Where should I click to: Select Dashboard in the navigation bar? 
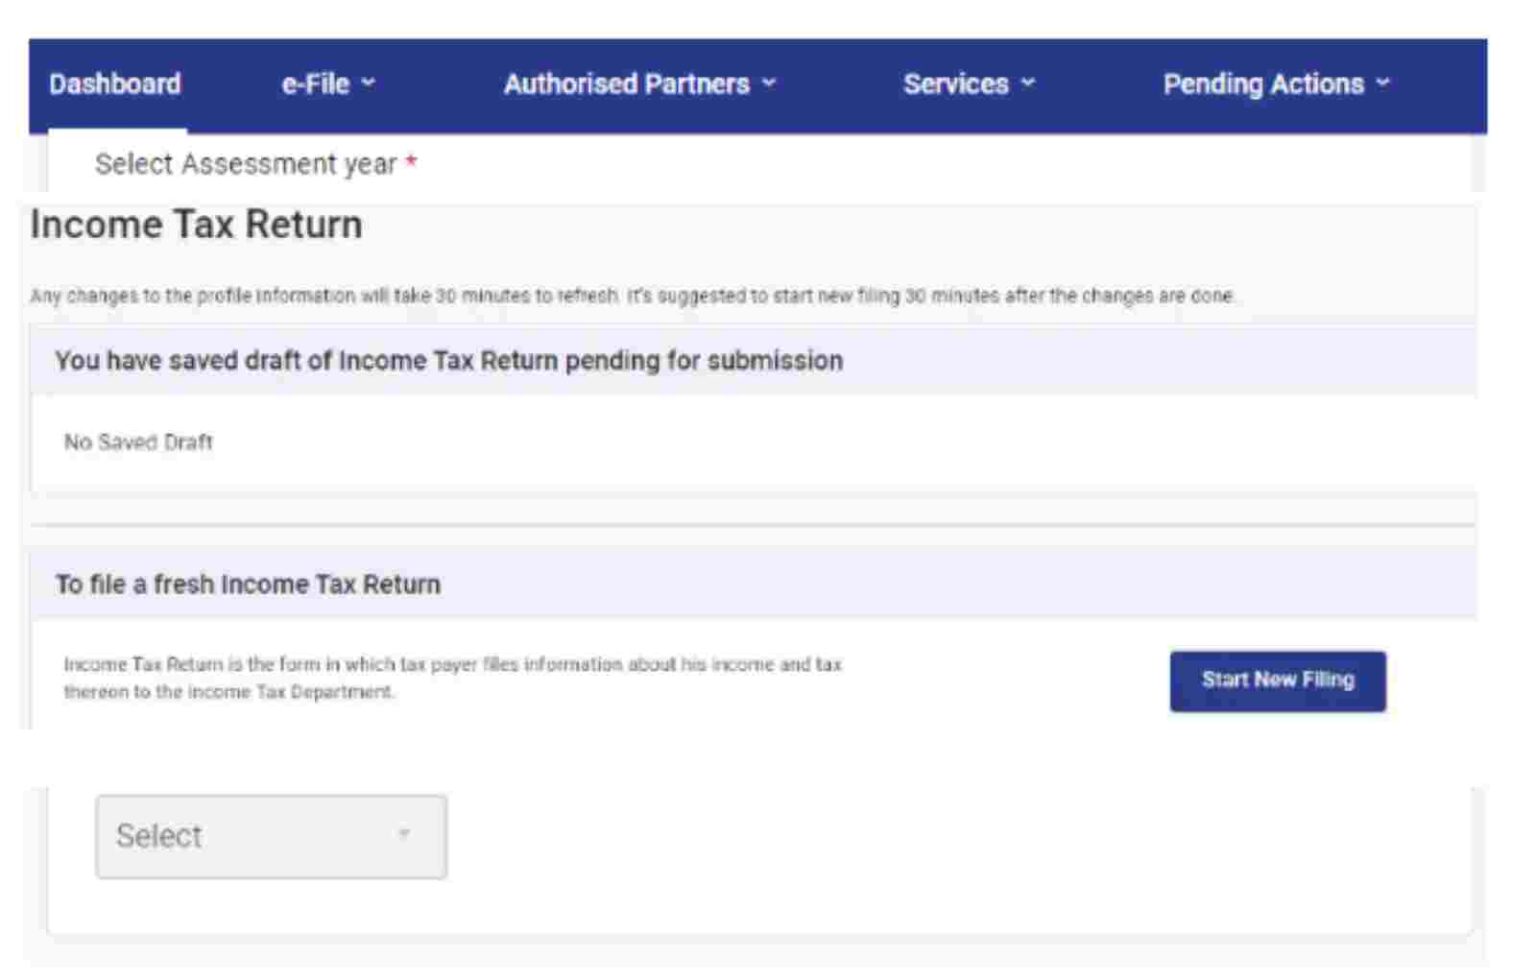[x=114, y=84]
